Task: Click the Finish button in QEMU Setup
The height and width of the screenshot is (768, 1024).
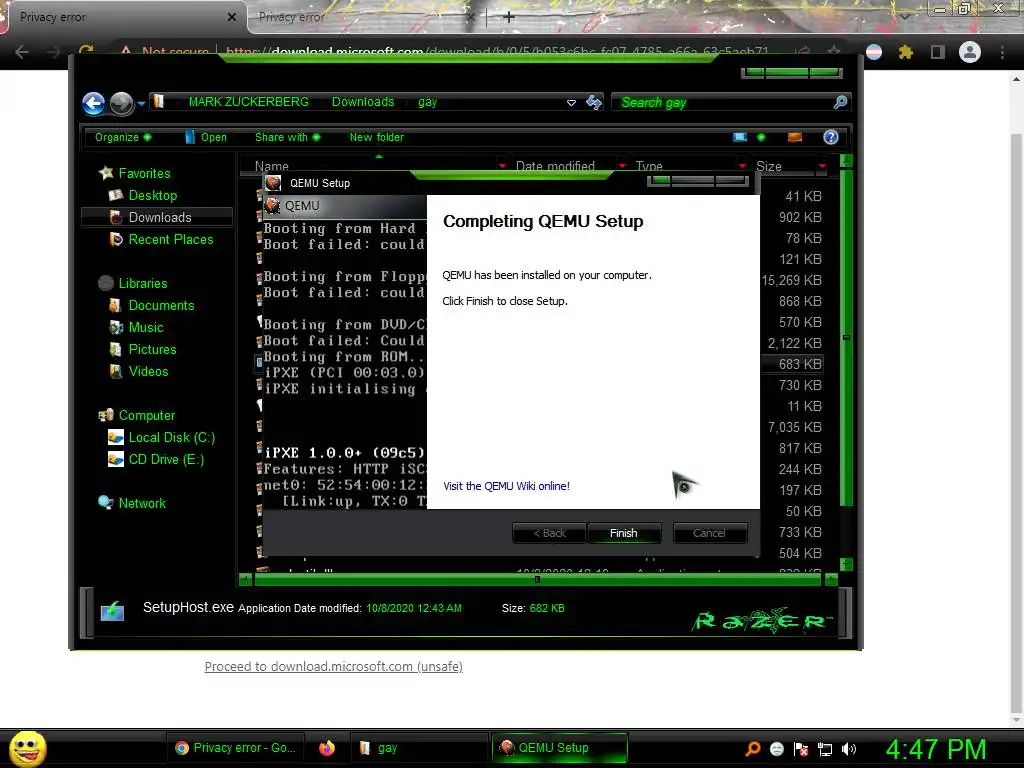Action: pyautogui.click(x=624, y=533)
